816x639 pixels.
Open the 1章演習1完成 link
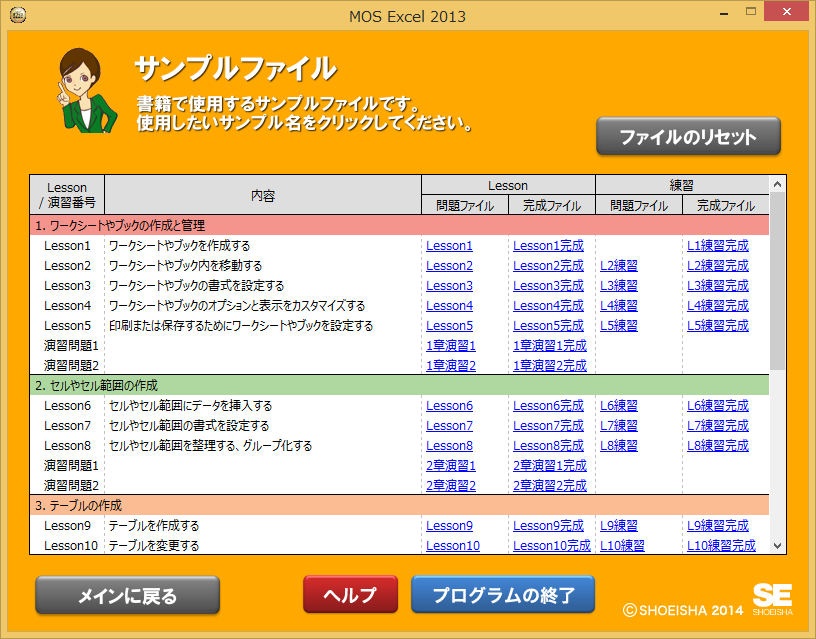coord(550,346)
